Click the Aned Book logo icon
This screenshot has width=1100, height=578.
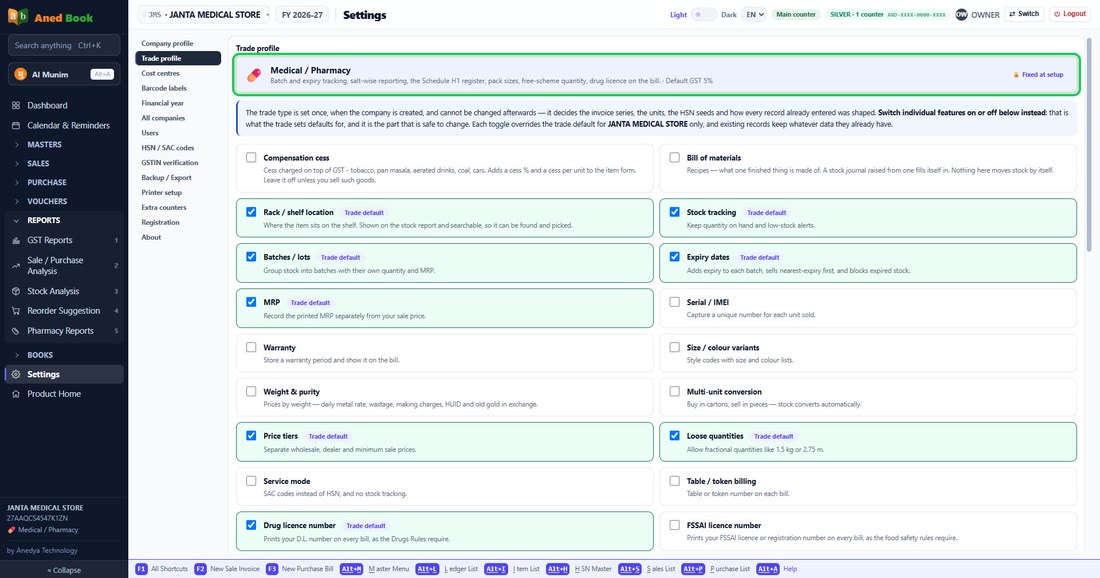pos(18,16)
